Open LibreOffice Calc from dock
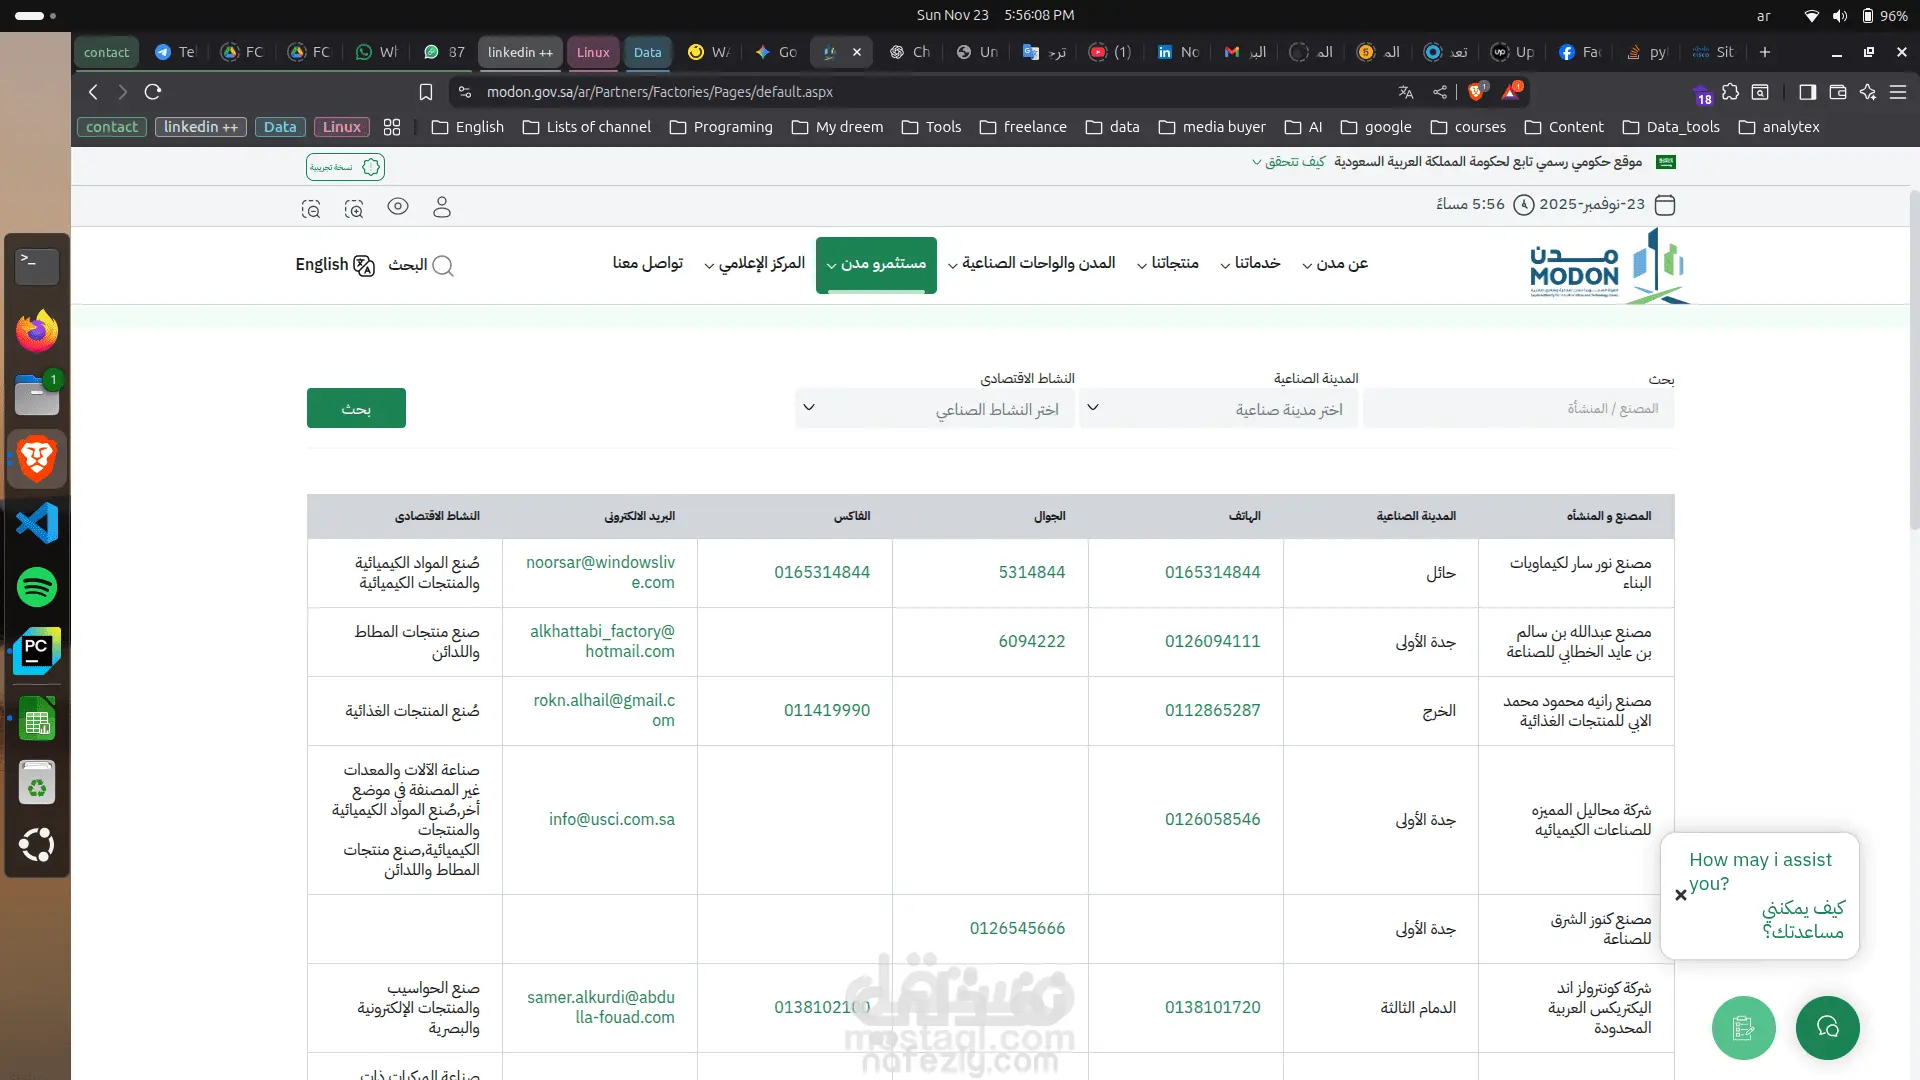This screenshot has height=1080, width=1920. (37, 718)
